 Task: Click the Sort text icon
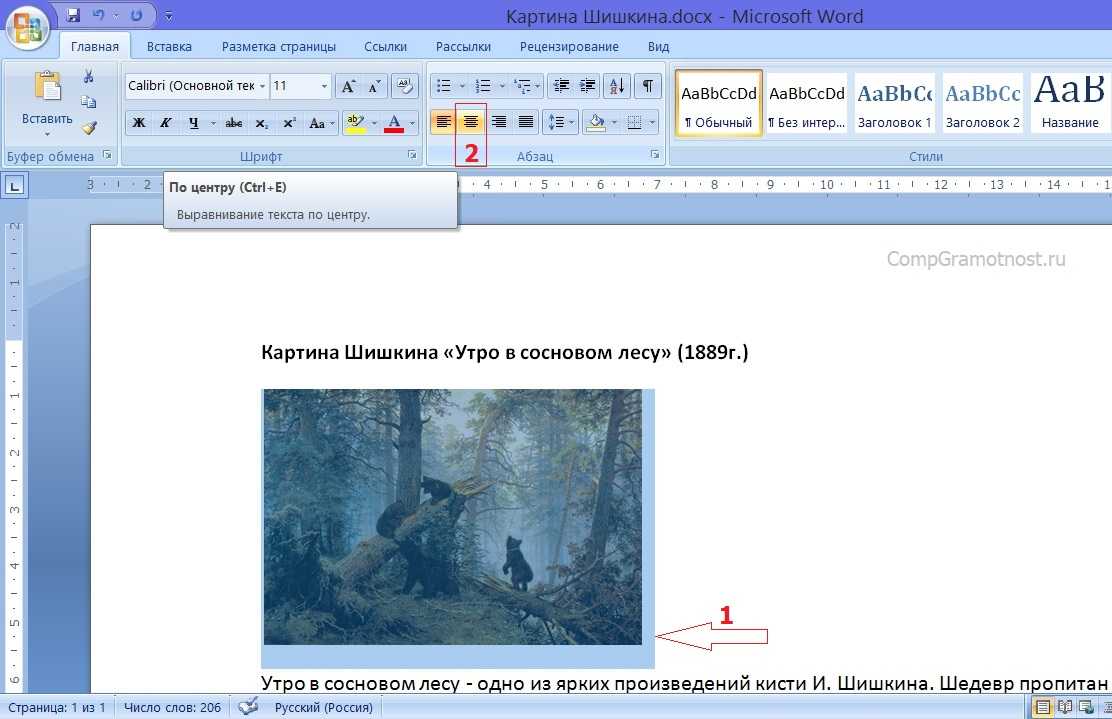click(616, 86)
